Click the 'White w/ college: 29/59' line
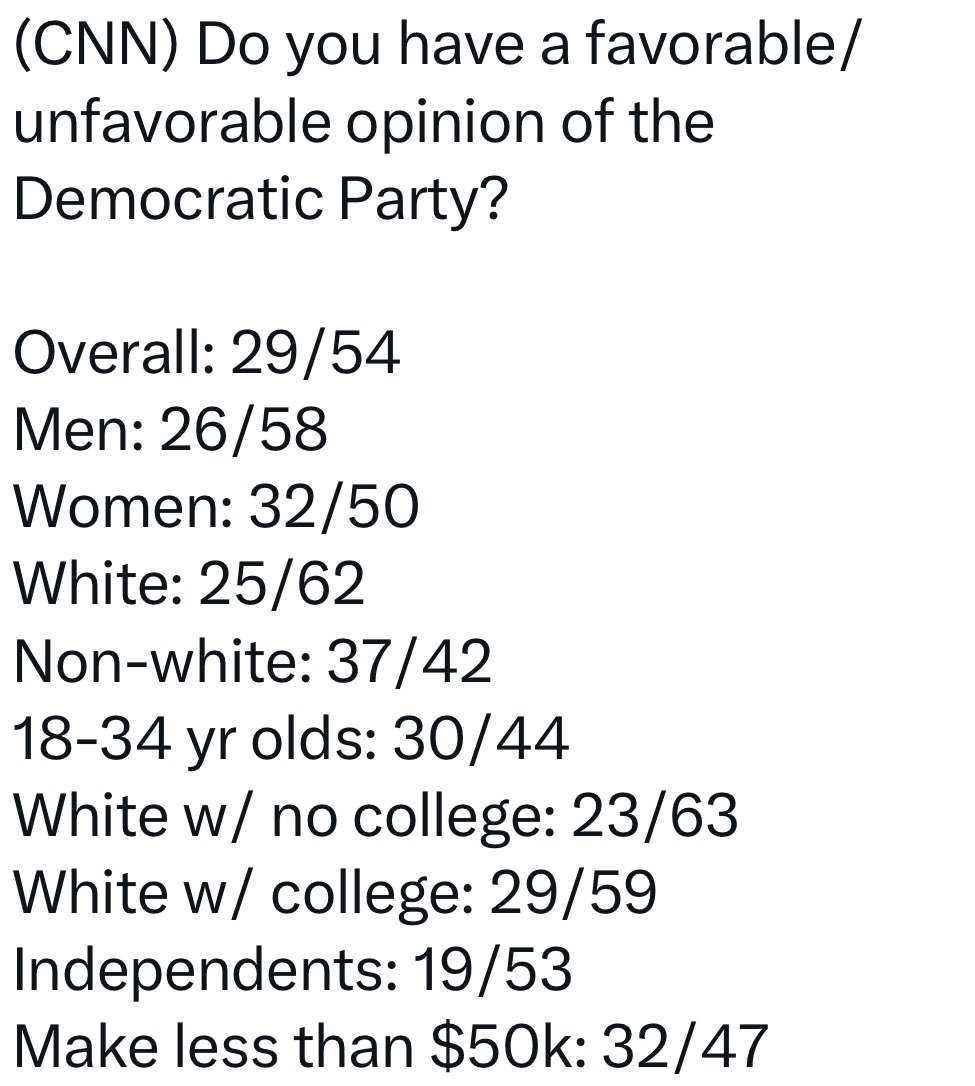 coord(335,893)
